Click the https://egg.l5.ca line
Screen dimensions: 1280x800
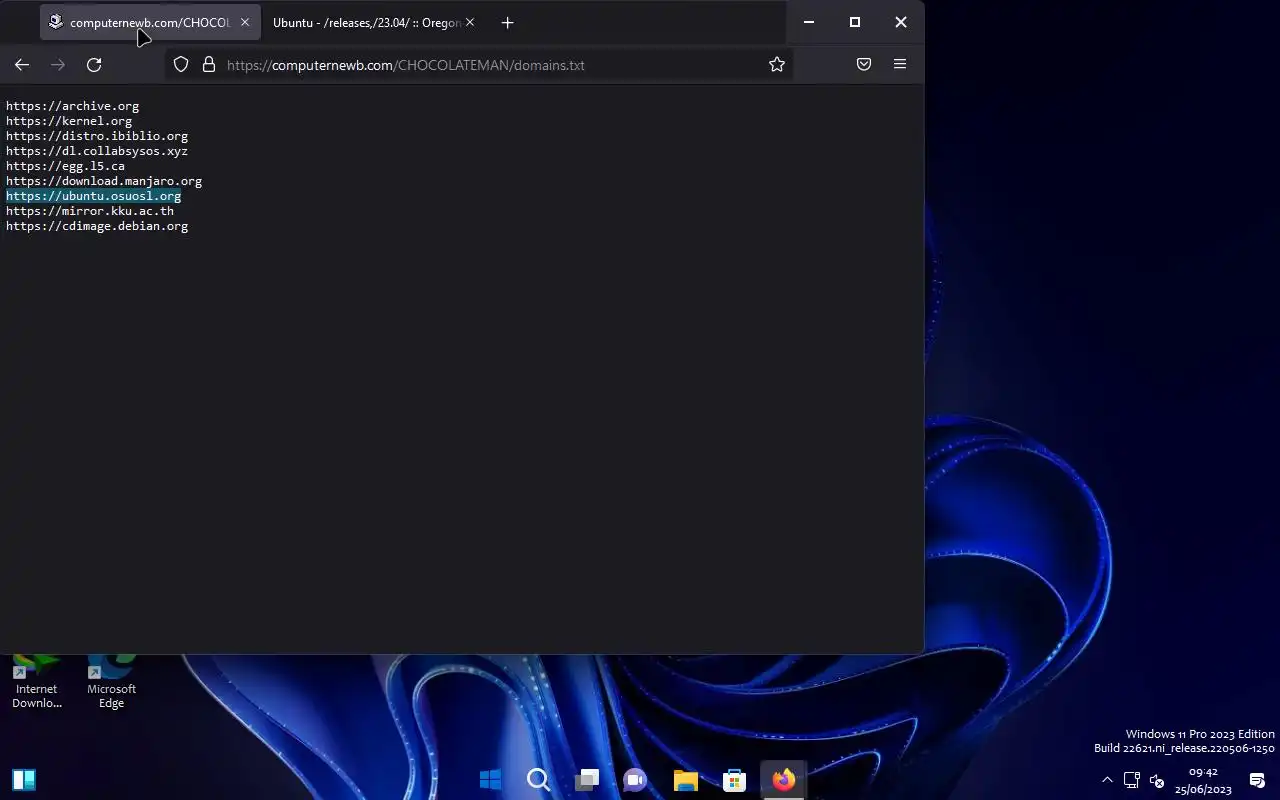click(65, 166)
